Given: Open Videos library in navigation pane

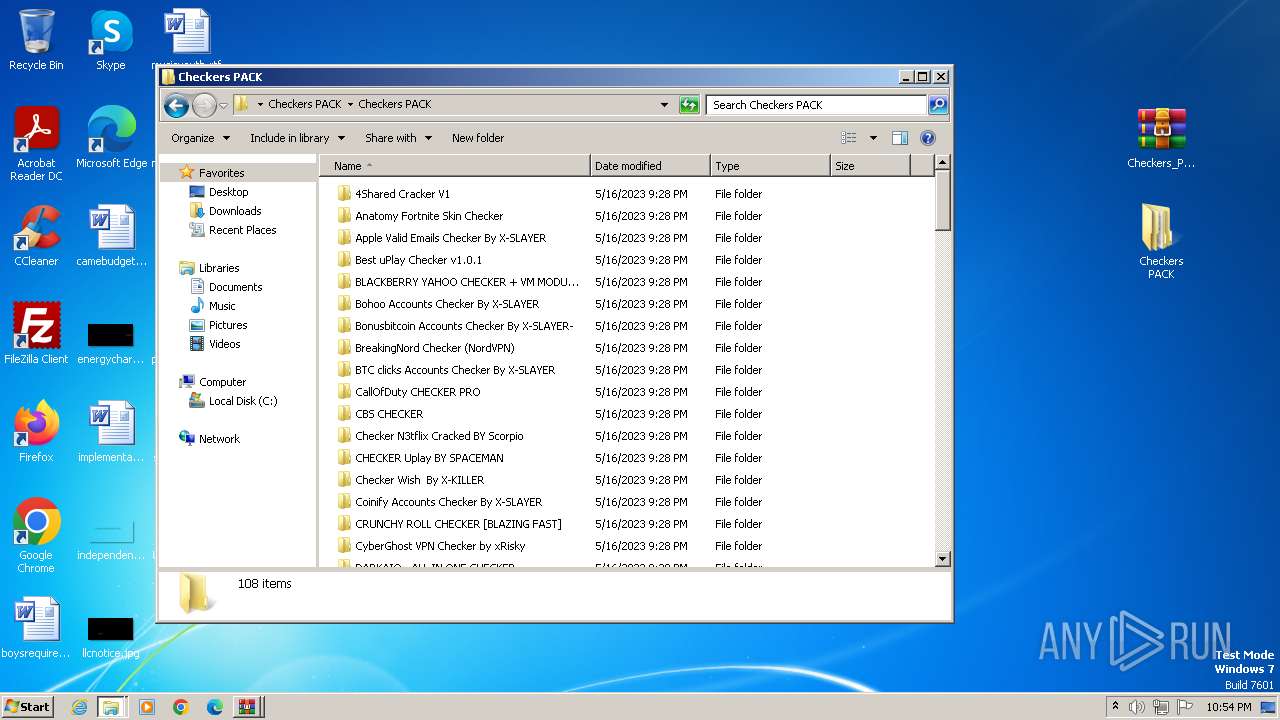Looking at the screenshot, I should pyautogui.click(x=224, y=344).
